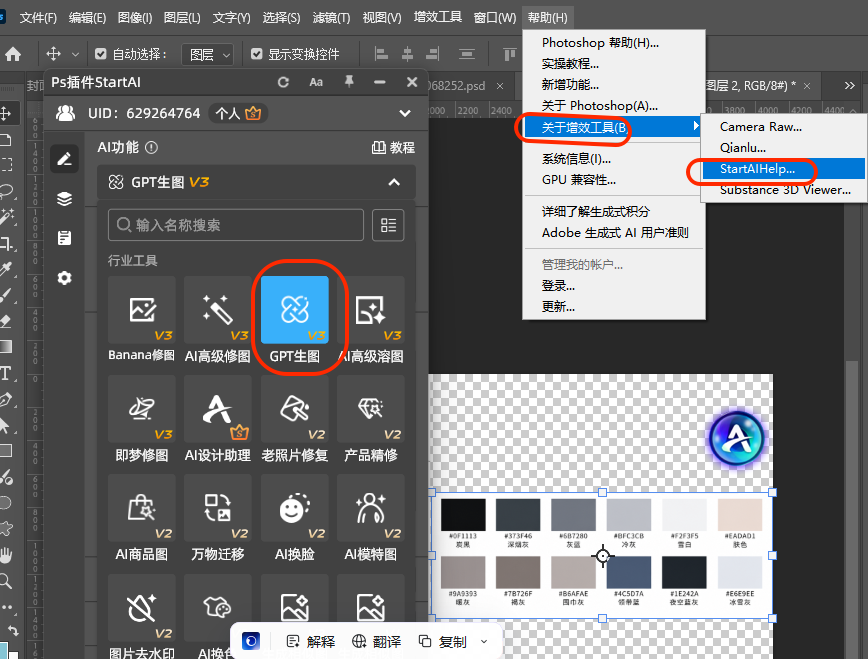This screenshot has height=659, width=868.
Task: Click the Photoshop home icon
Action: pos(13,54)
